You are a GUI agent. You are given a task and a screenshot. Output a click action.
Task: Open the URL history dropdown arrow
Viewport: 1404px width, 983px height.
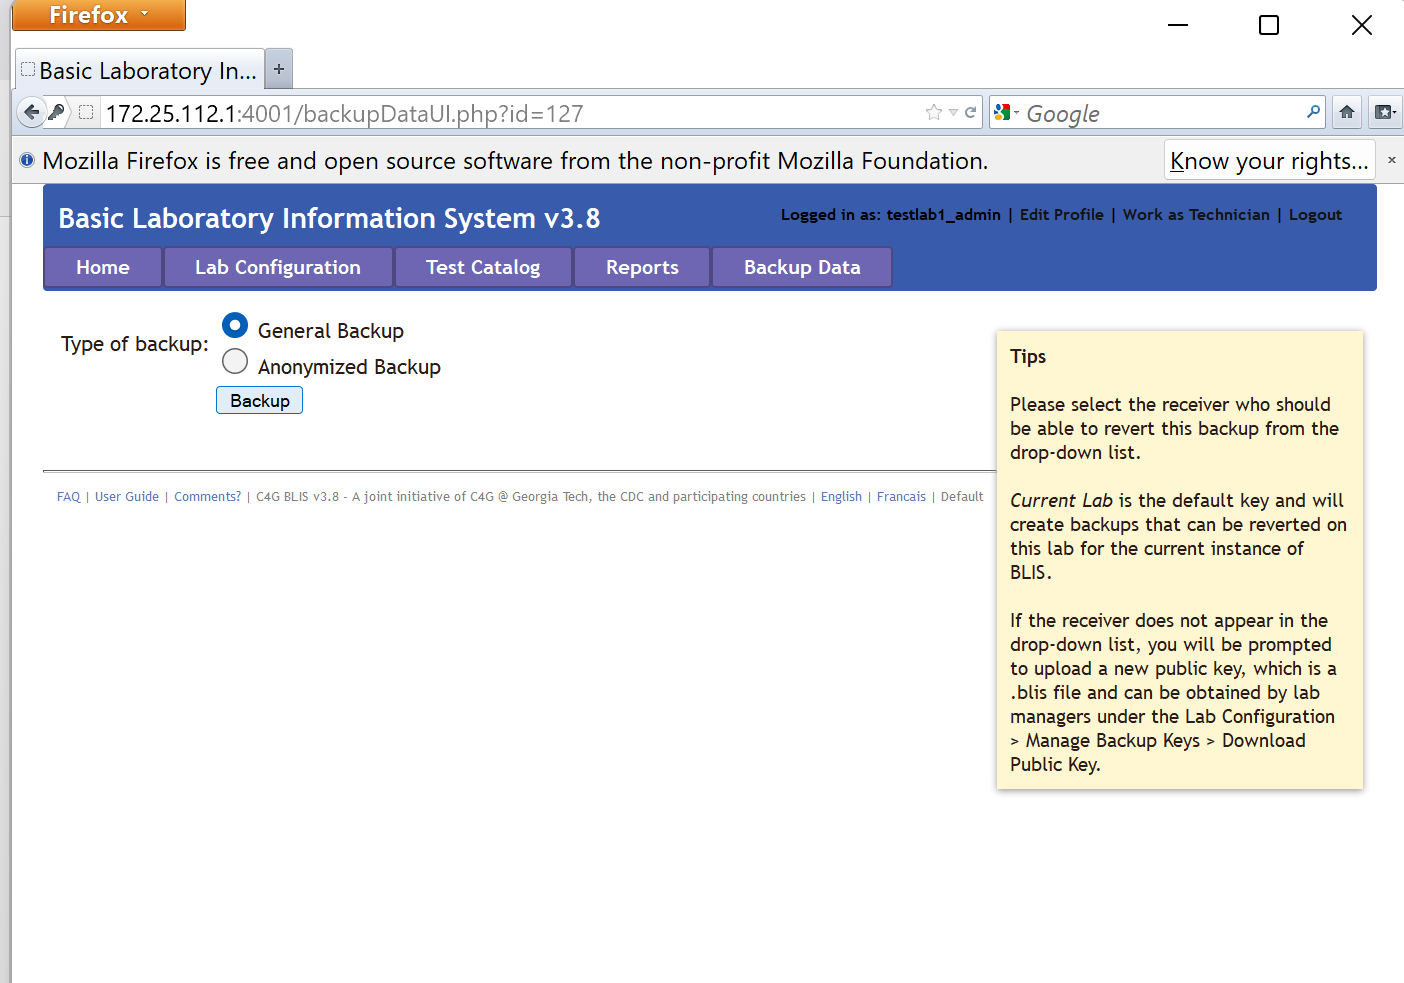(953, 113)
